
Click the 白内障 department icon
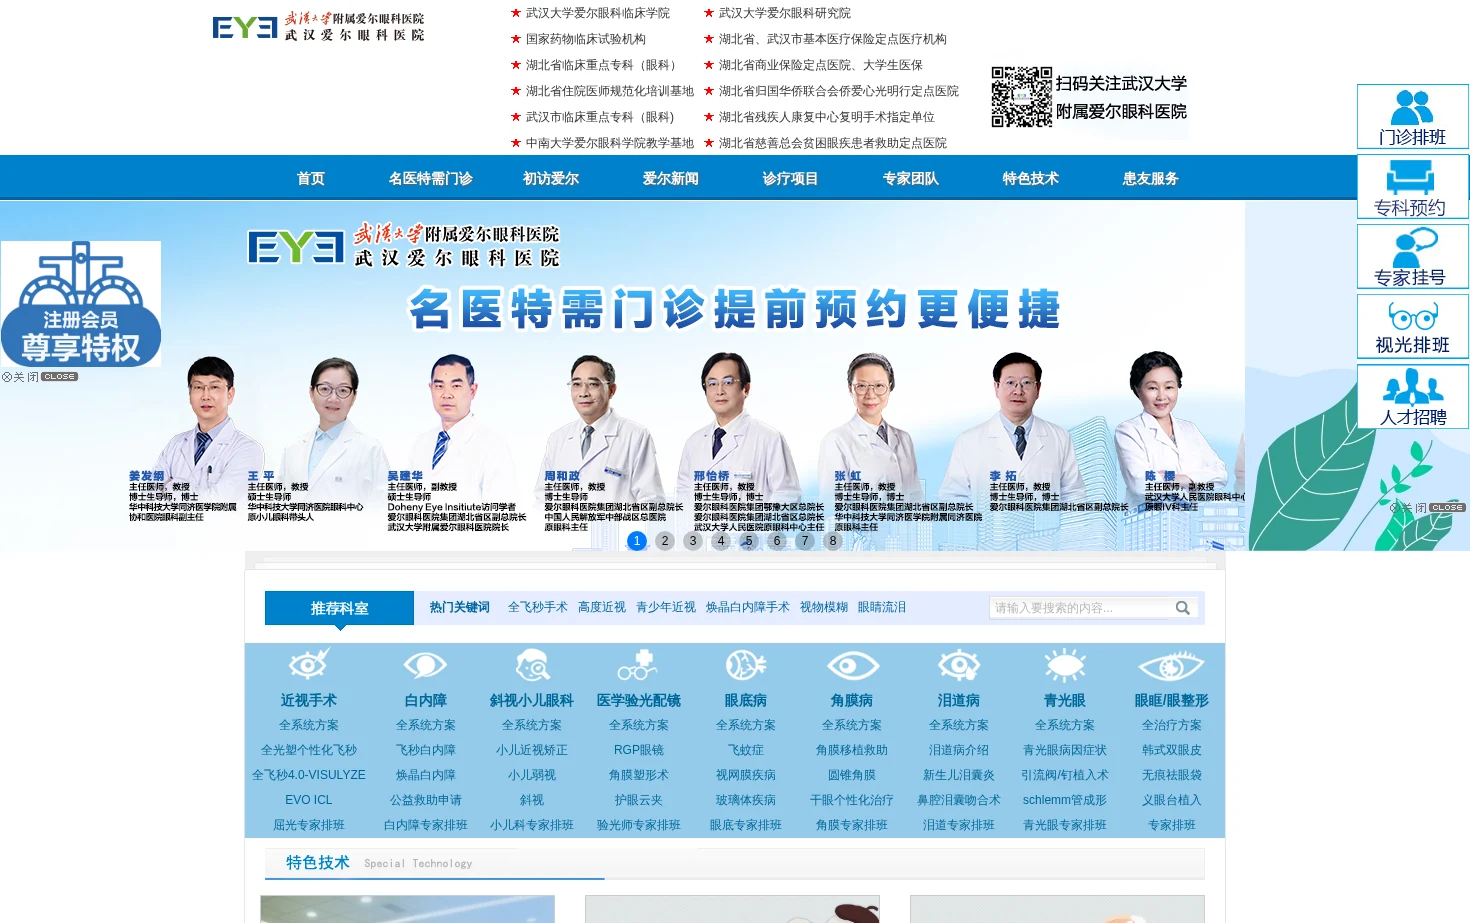425,665
